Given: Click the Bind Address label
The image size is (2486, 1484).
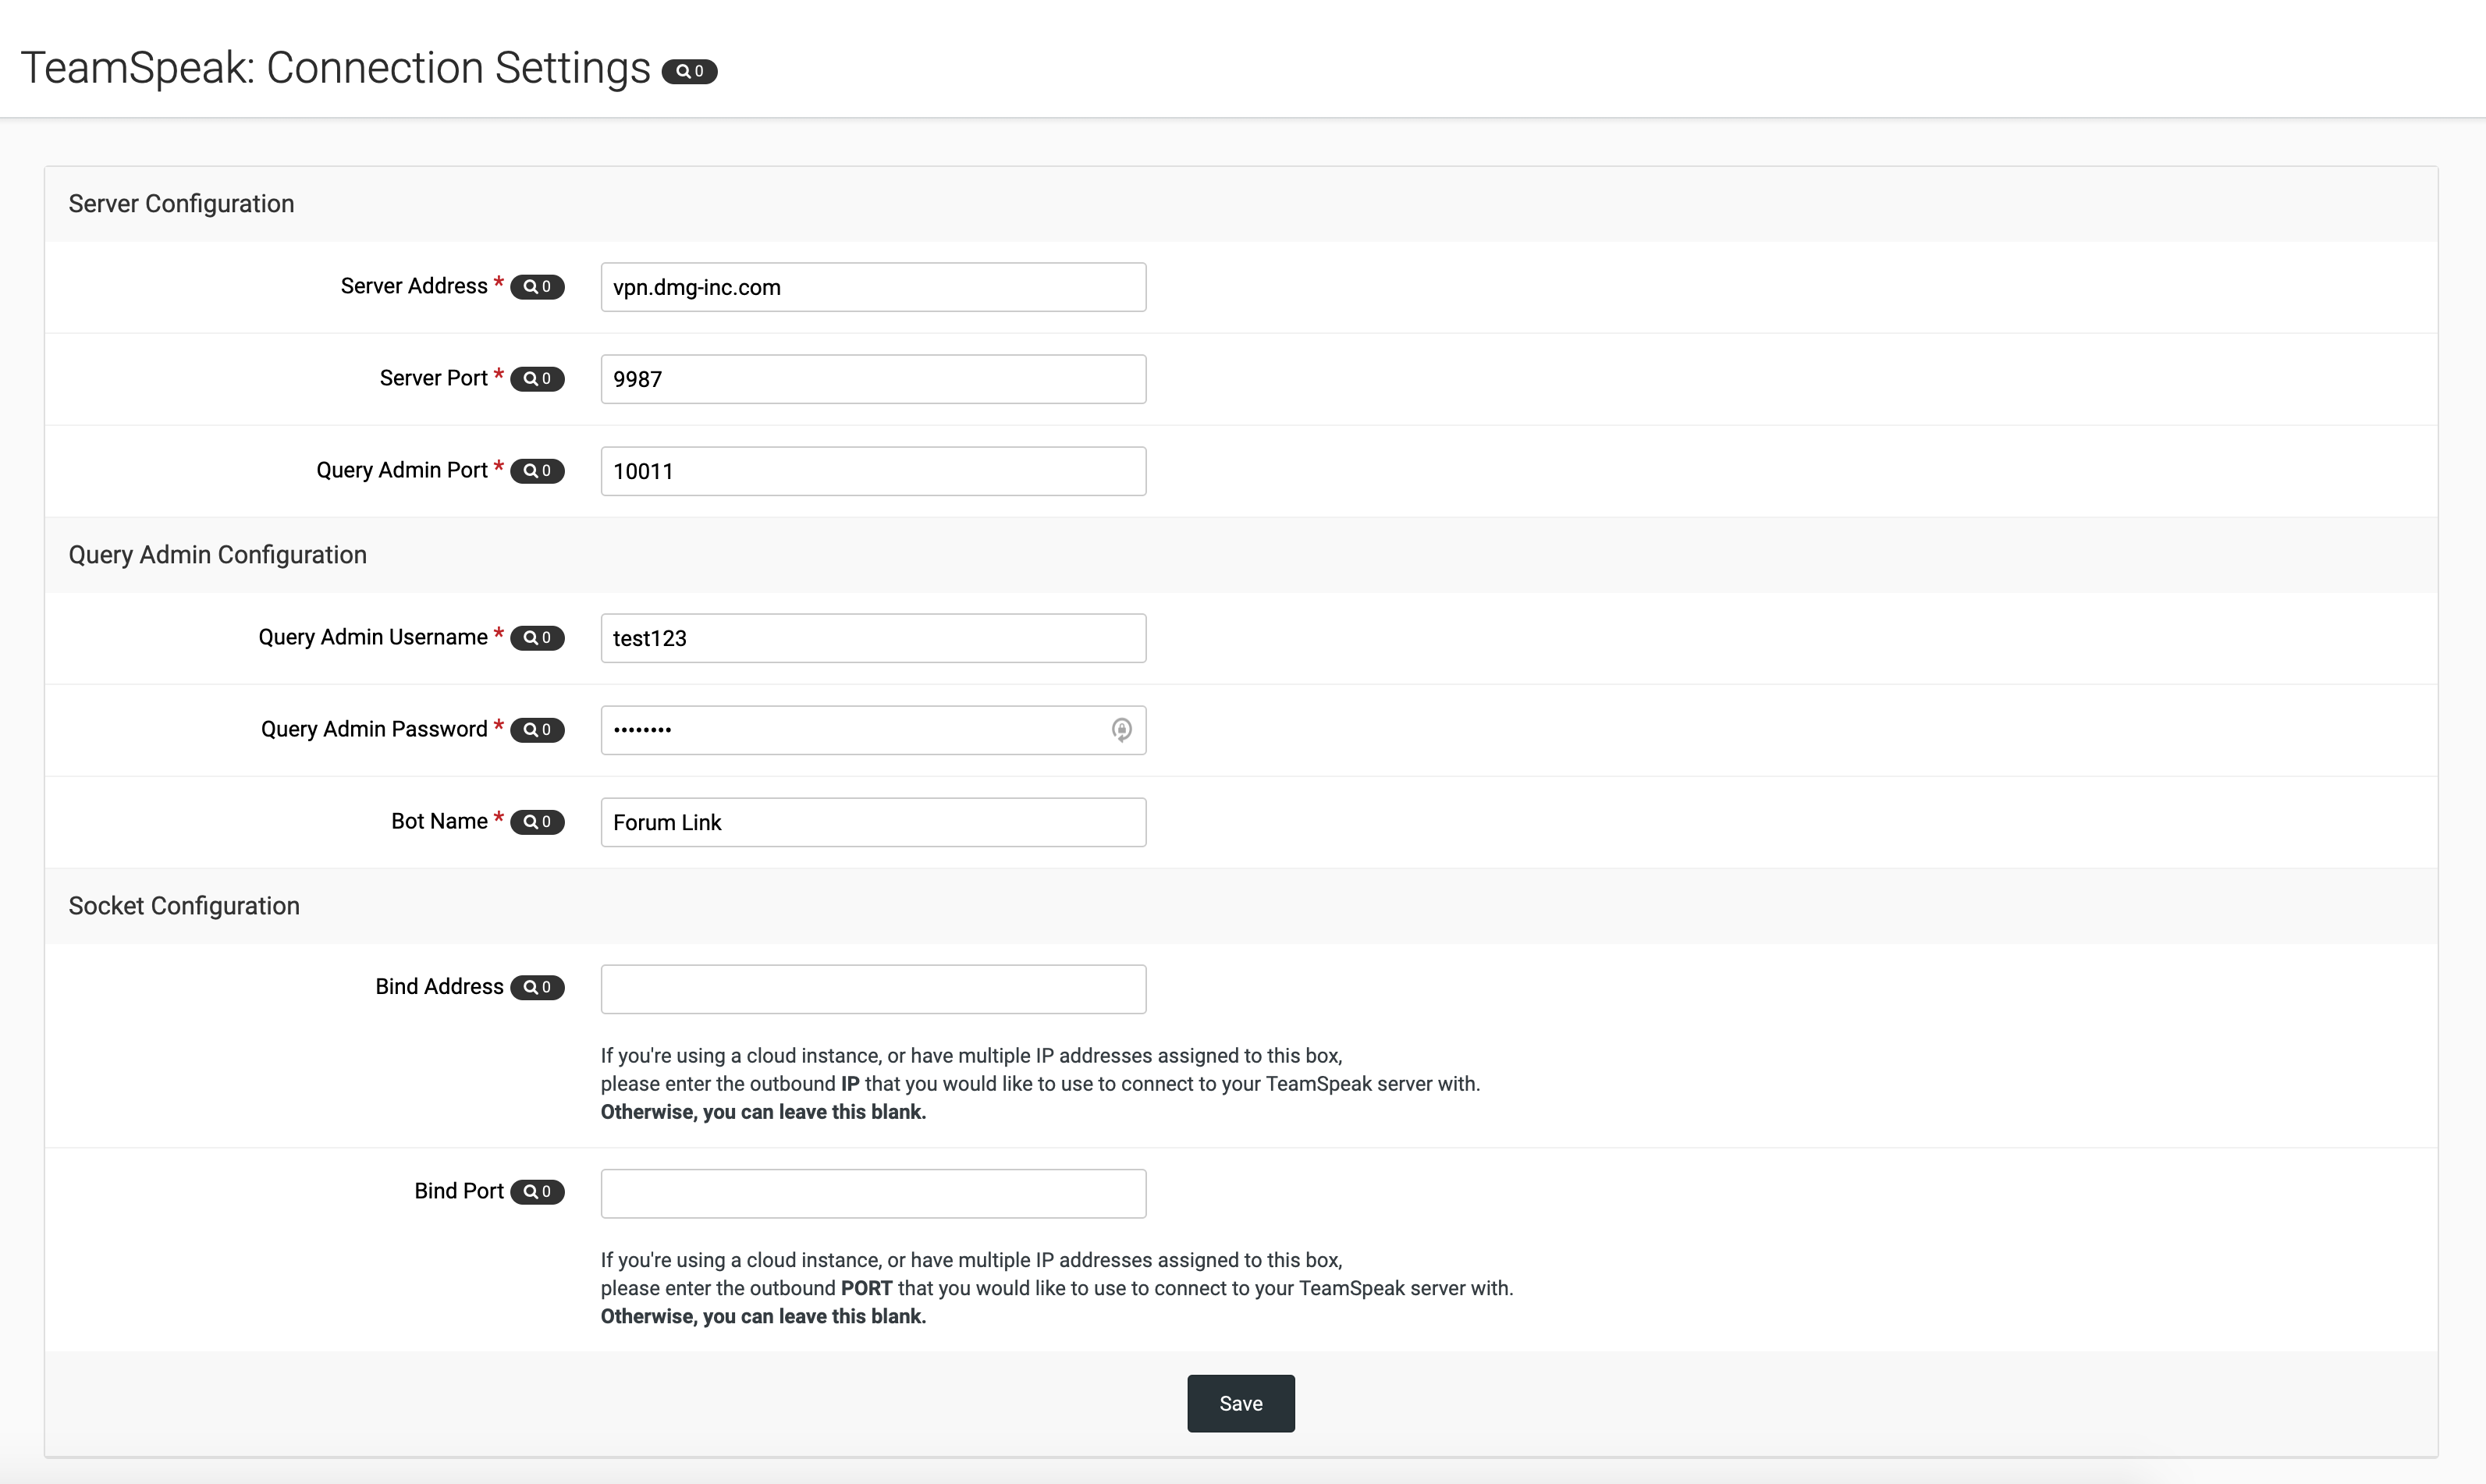Looking at the screenshot, I should [x=439, y=987].
